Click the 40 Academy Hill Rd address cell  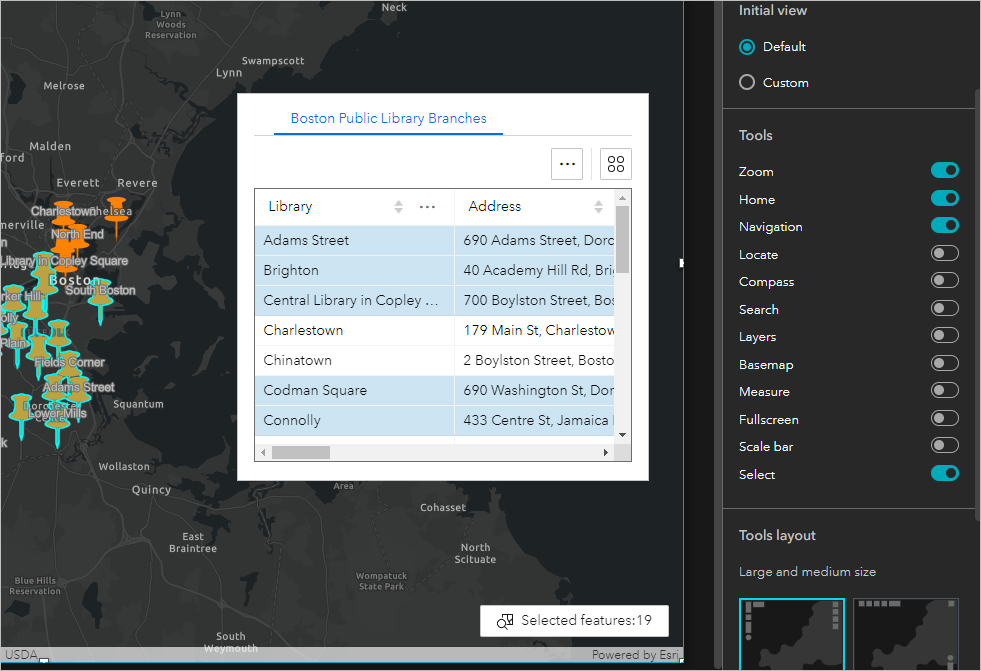pyautogui.click(x=534, y=270)
